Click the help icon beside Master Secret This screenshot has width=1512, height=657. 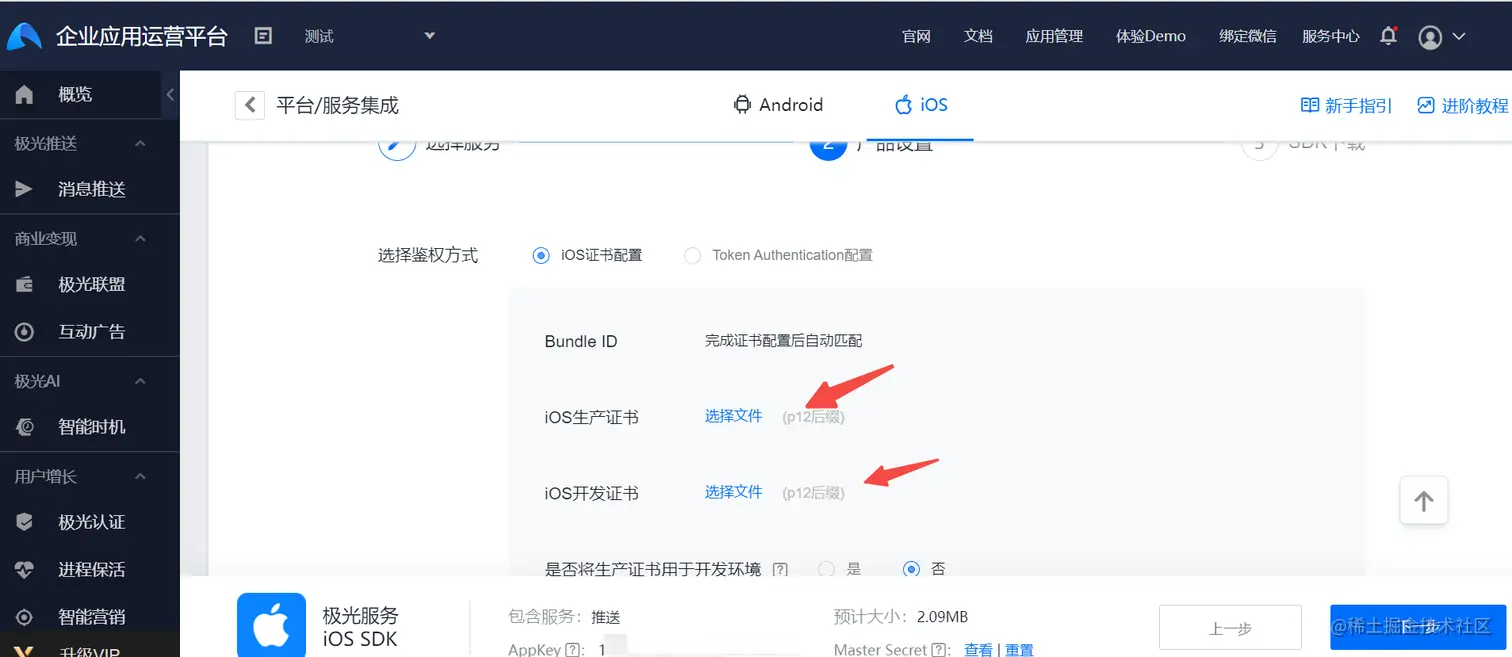coord(940,650)
